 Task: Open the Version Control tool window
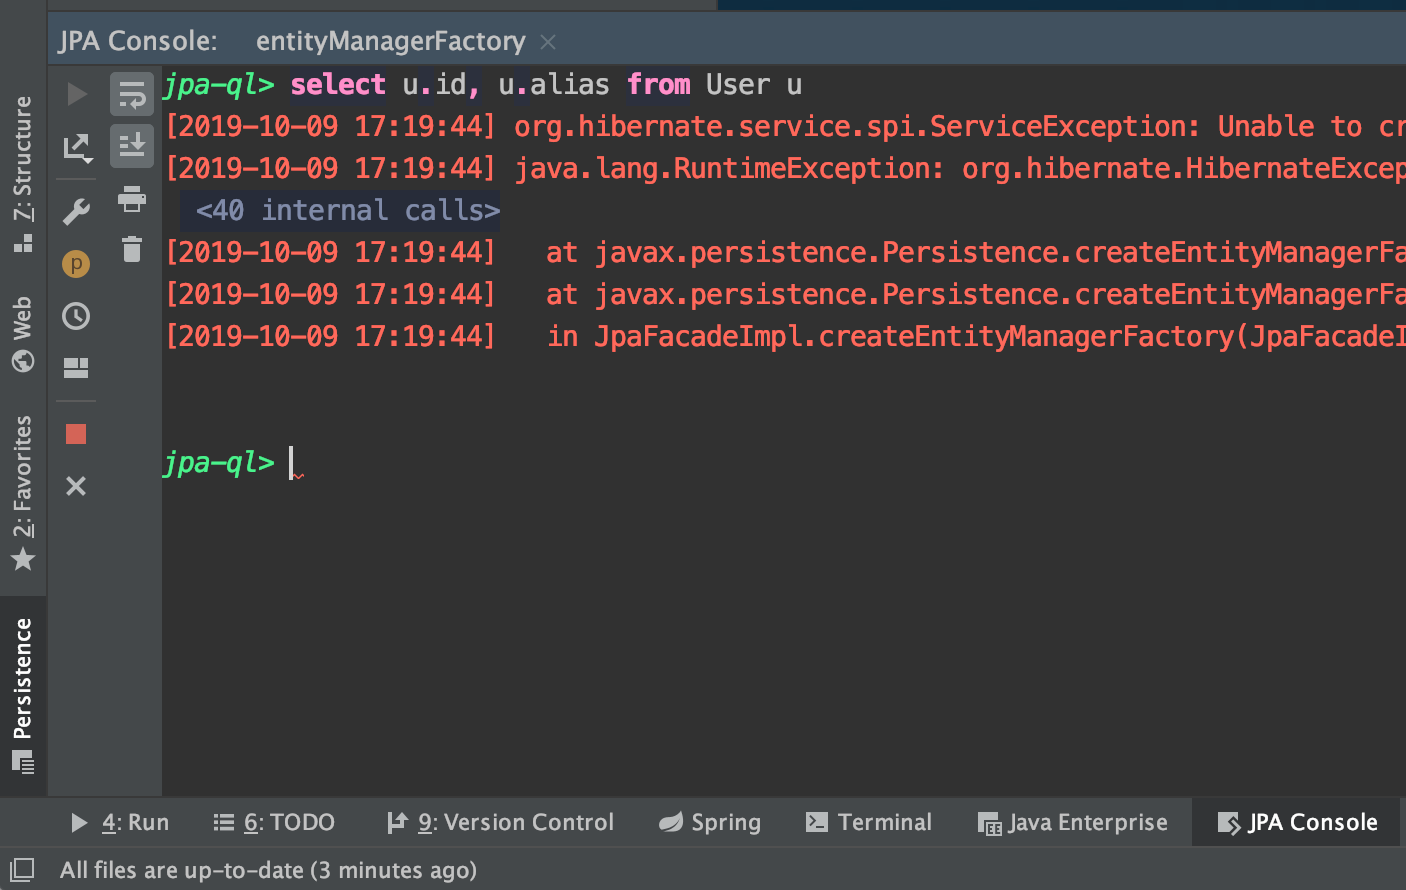point(500,822)
